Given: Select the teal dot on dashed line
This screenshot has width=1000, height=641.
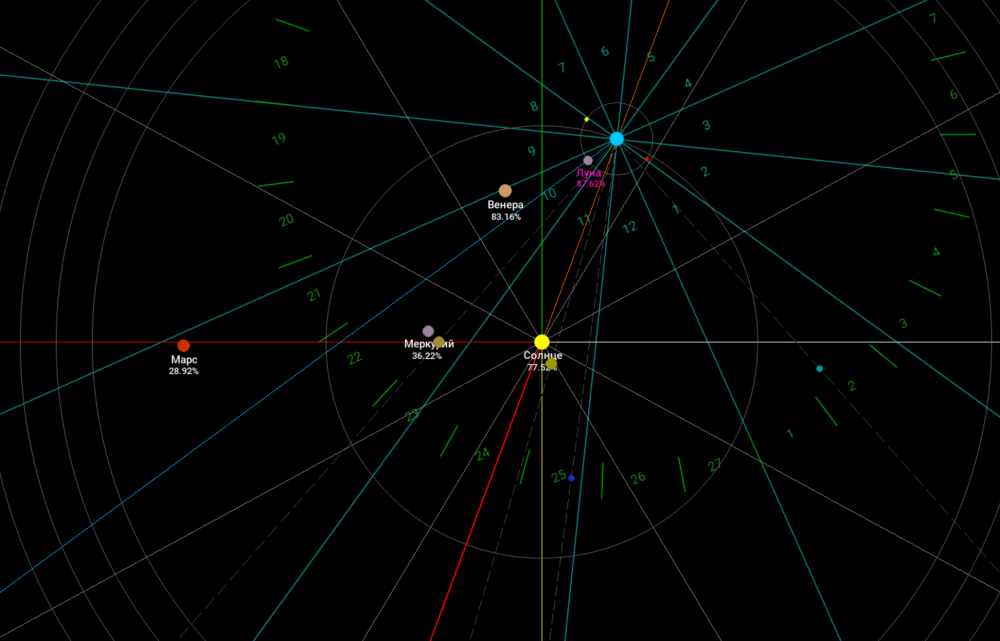Looking at the screenshot, I should 820,369.
